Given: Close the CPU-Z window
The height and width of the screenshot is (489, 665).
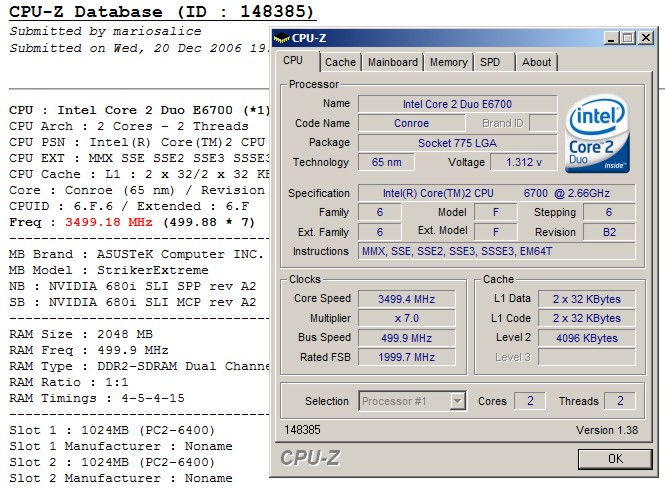Looking at the screenshot, I should [x=645, y=38].
